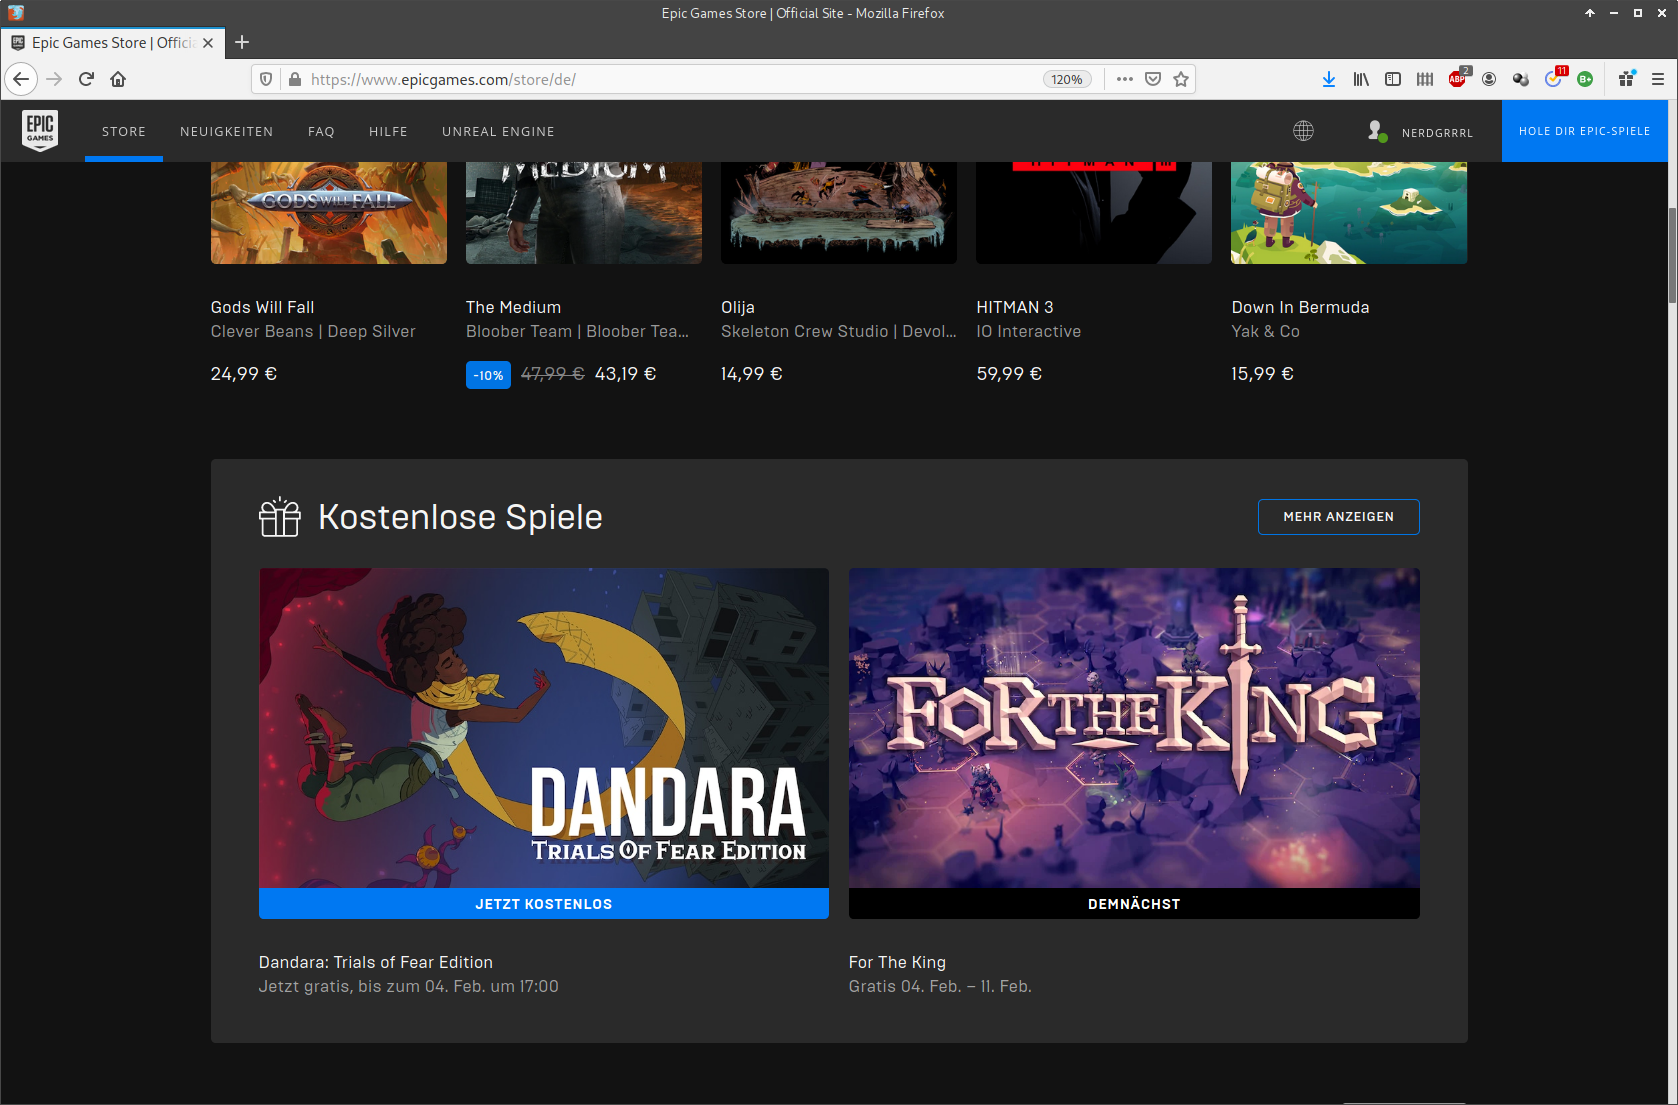
Task: Click the -10% discount badge
Action: 488,375
